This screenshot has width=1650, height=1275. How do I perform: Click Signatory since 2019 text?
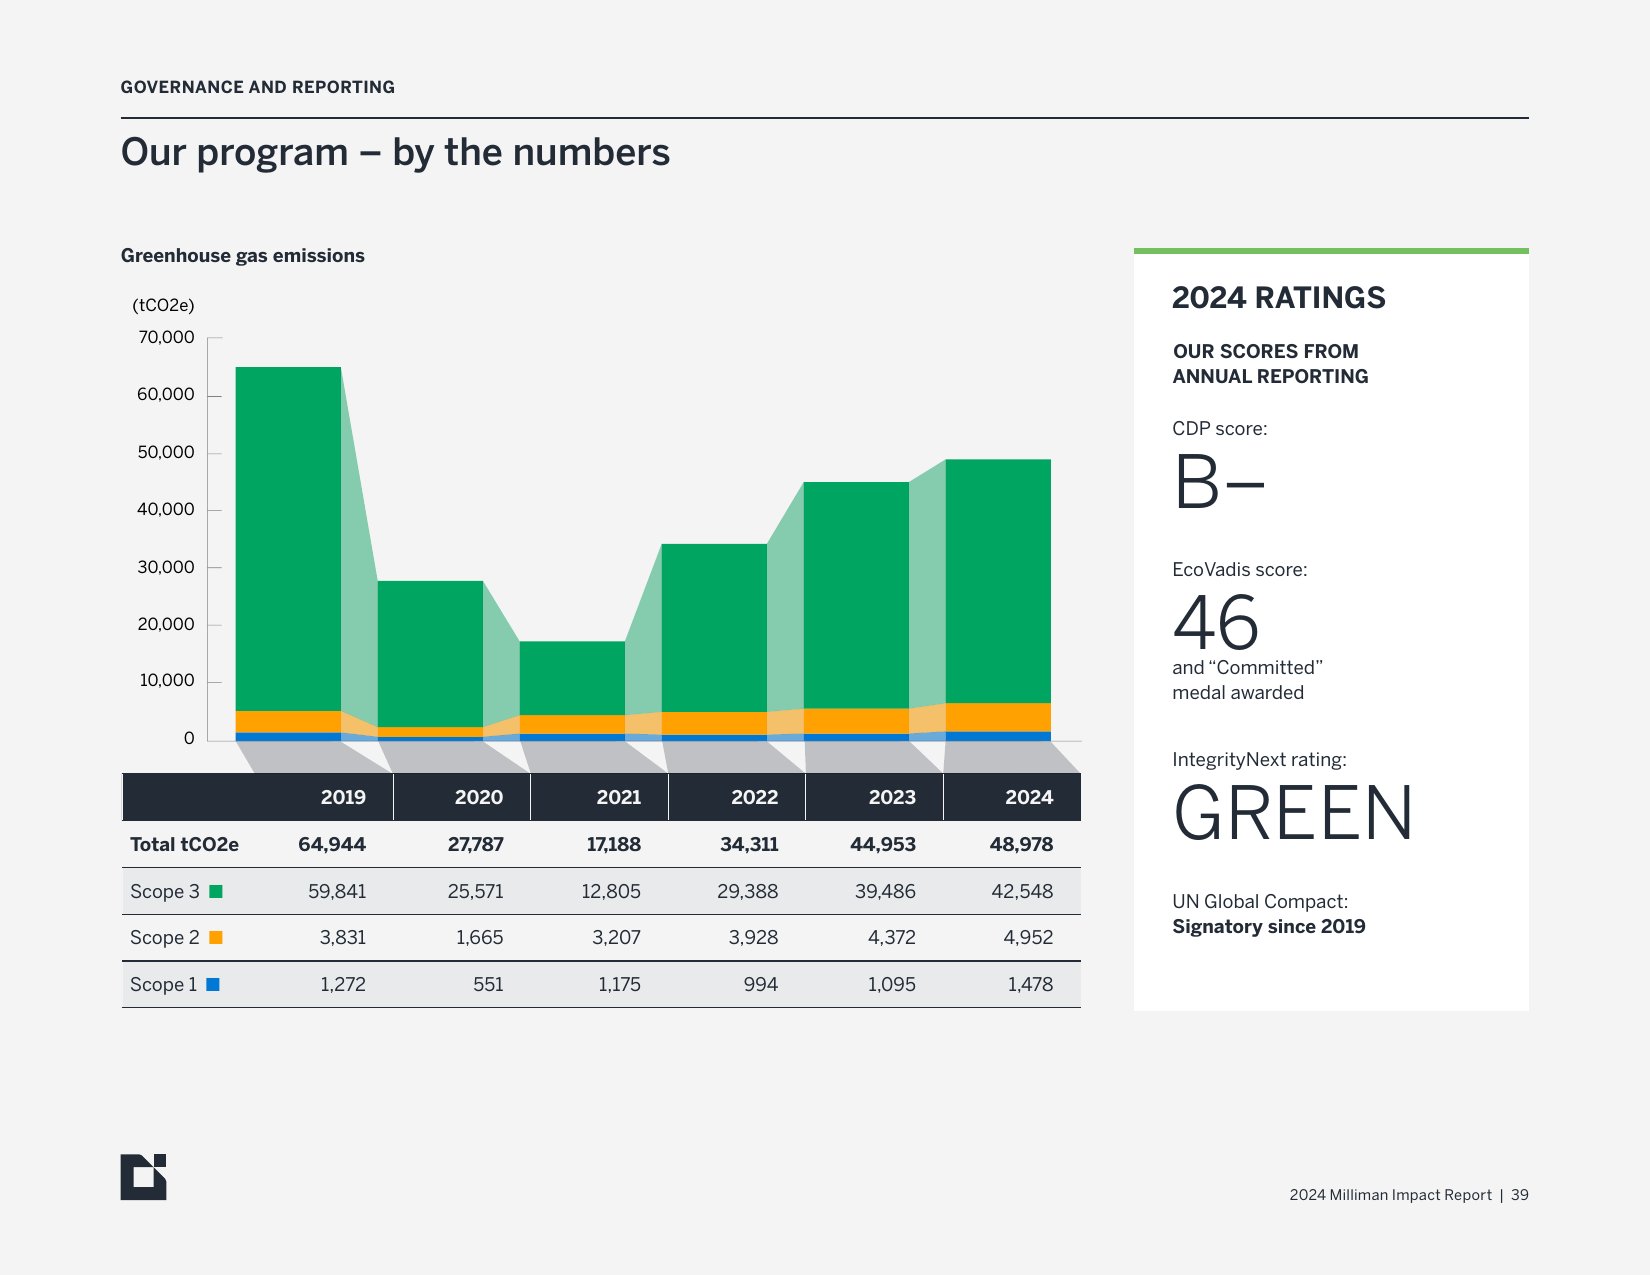(1269, 926)
